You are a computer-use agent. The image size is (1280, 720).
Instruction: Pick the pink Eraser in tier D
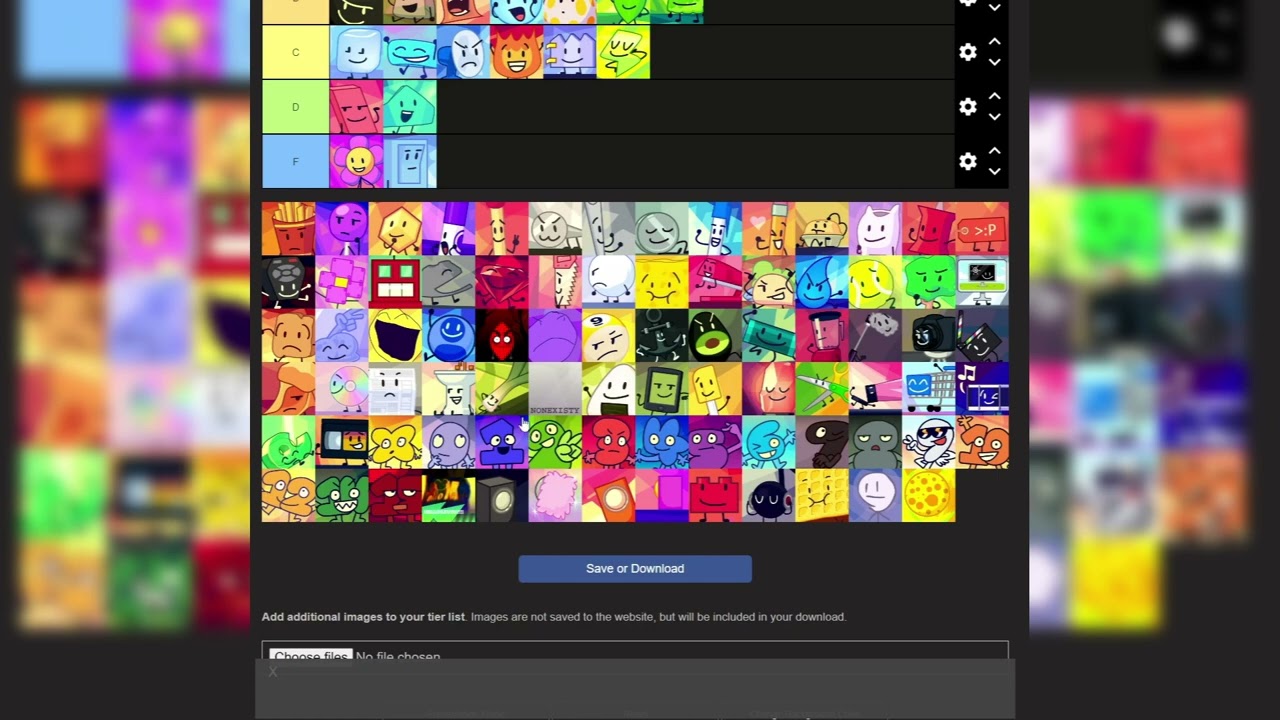coord(356,107)
